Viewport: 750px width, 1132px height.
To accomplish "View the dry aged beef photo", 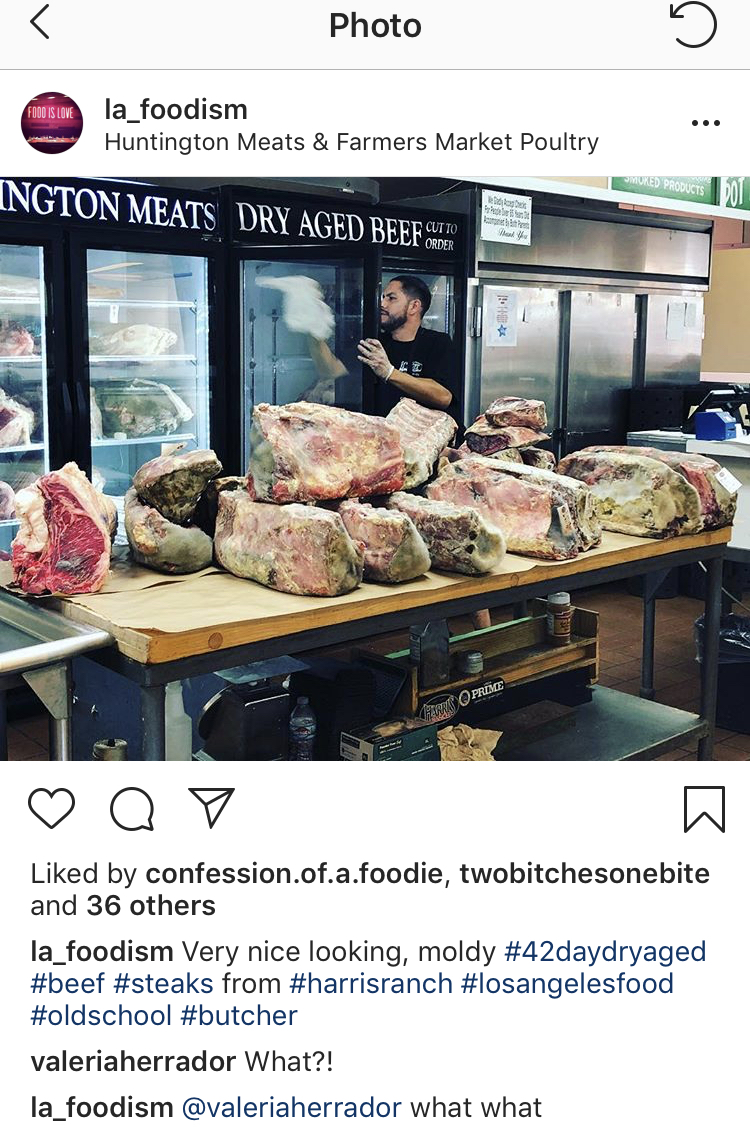I will tap(375, 469).
